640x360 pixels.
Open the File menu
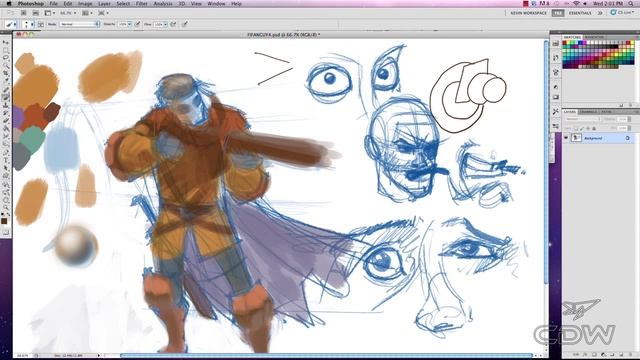click(53, 4)
